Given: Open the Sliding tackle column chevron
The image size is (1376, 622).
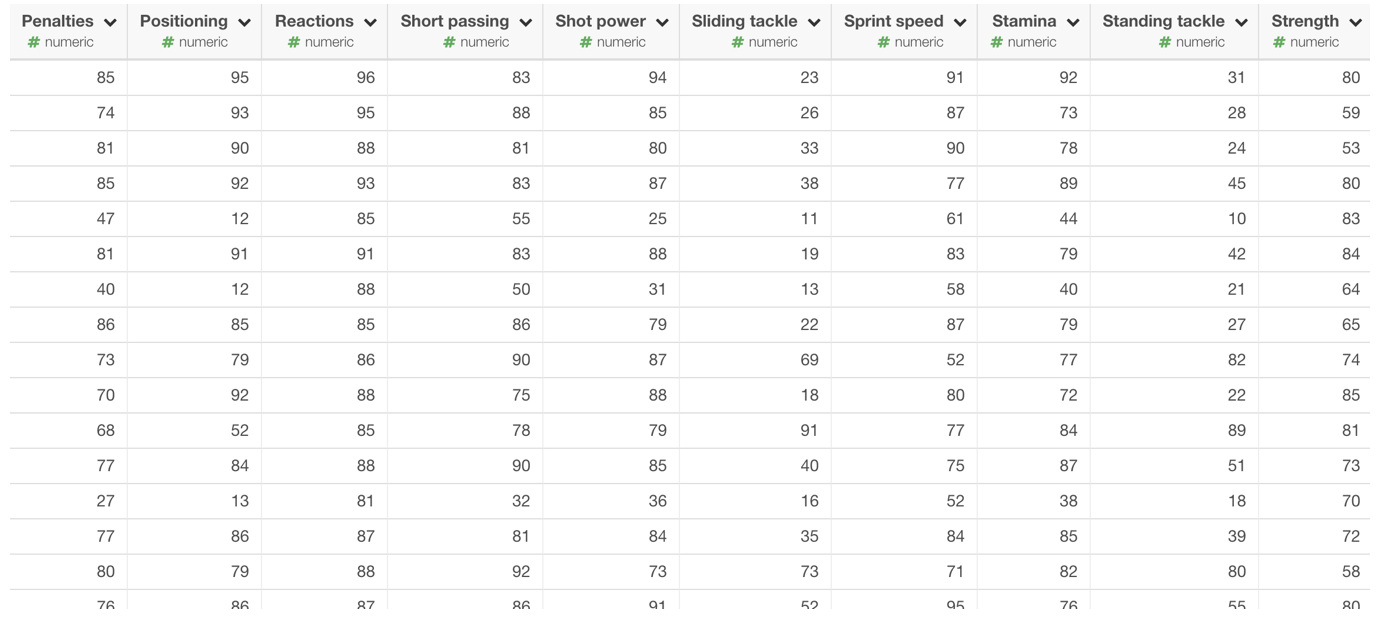Looking at the screenshot, I should [x=814, y=22].
